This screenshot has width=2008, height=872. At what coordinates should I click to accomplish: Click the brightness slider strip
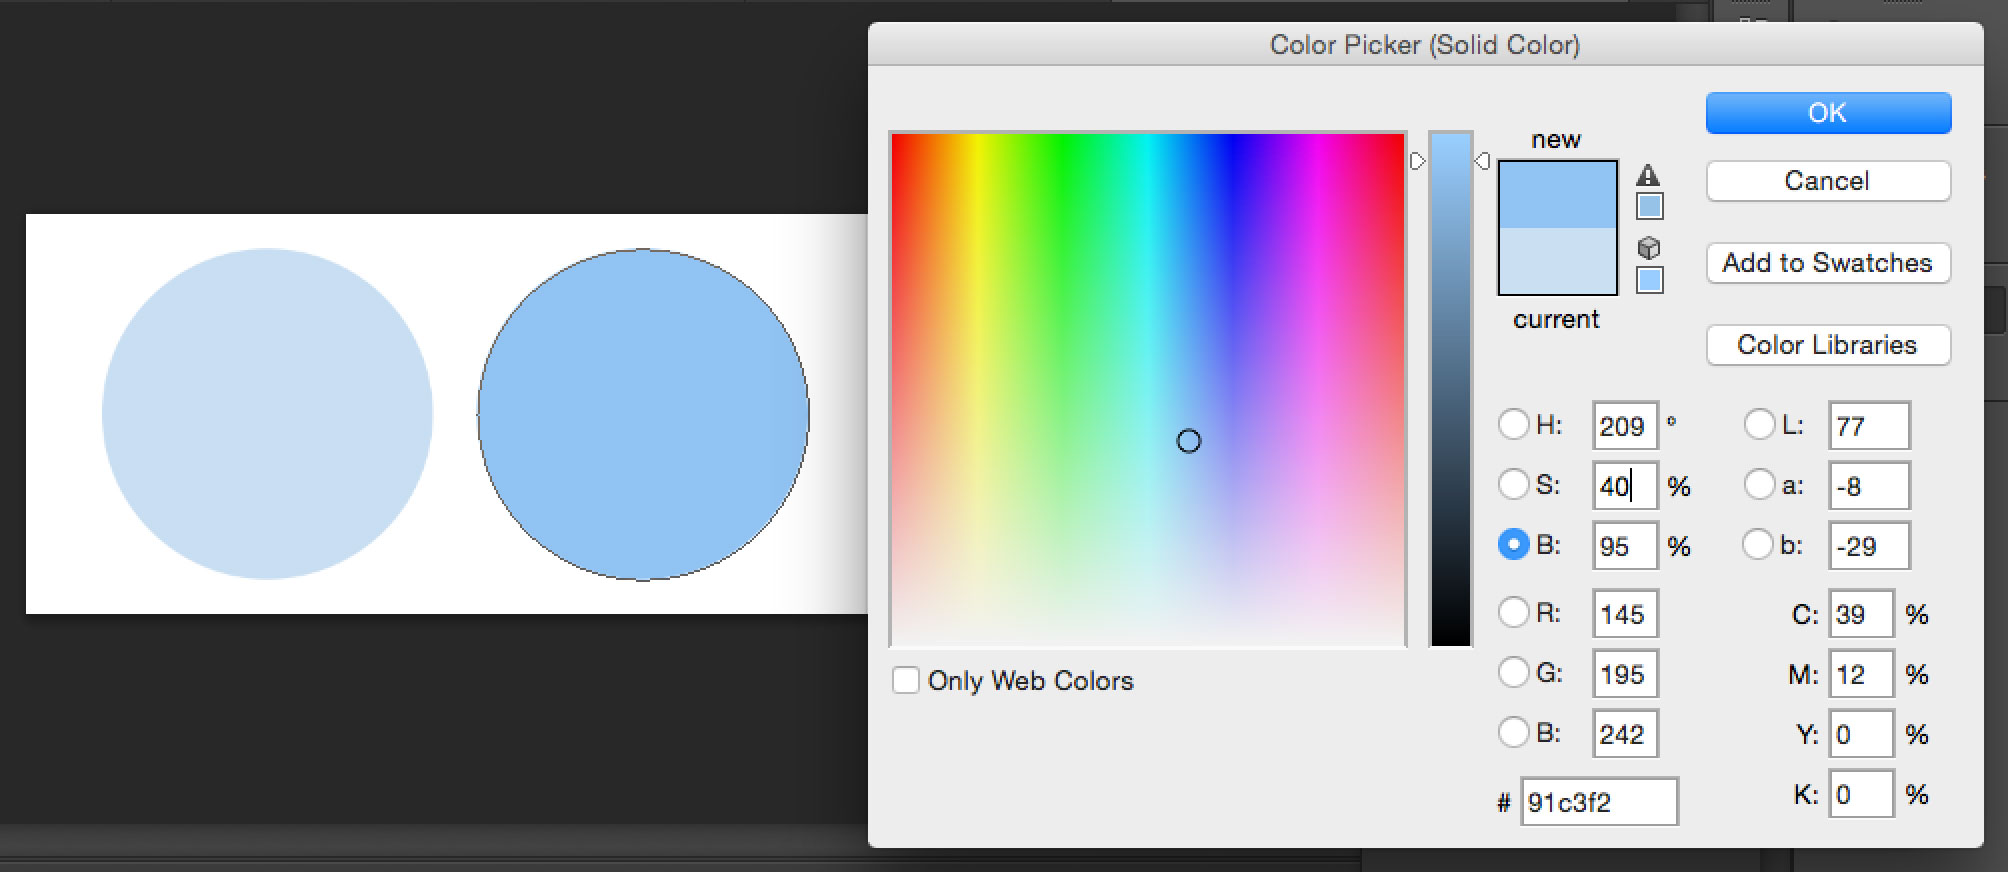tap(1450, 390)
